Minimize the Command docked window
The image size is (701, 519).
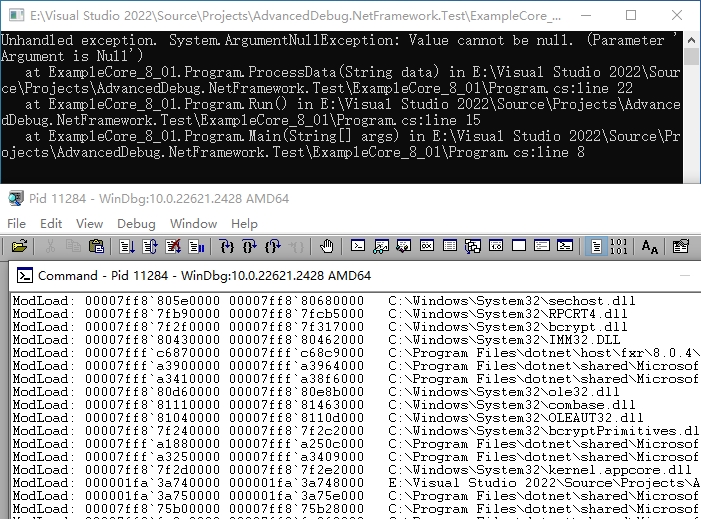click(x=685, y=275)
